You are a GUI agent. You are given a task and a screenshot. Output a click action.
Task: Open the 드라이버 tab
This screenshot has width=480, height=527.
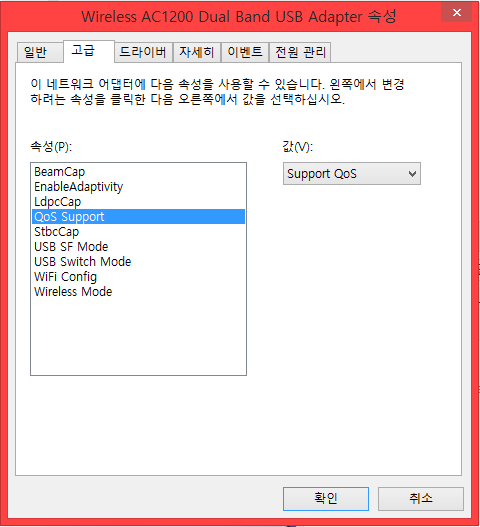144,52
